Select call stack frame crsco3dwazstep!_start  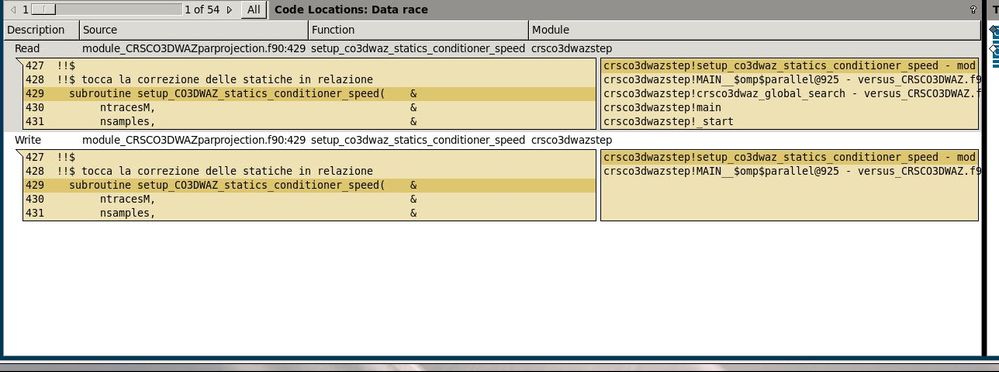pos(789,122)
